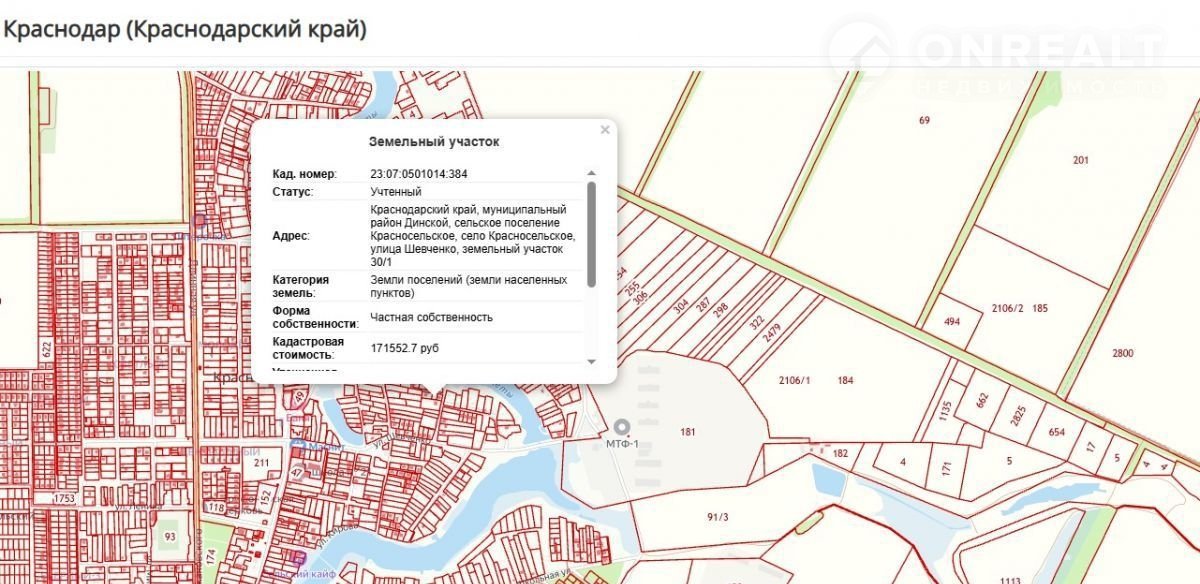Select parcel 494 on the map
Screen dimensions: 1200x584
coord(951,321)
